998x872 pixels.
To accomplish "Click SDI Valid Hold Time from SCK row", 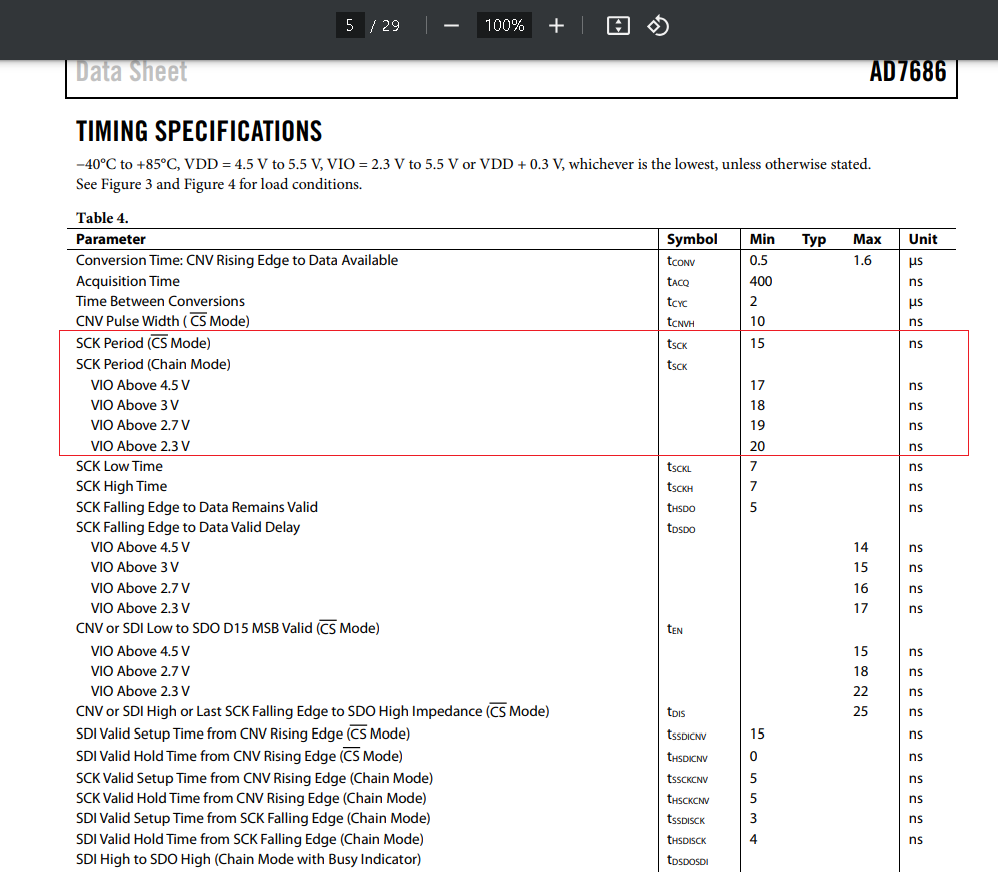I will (250, 840).
